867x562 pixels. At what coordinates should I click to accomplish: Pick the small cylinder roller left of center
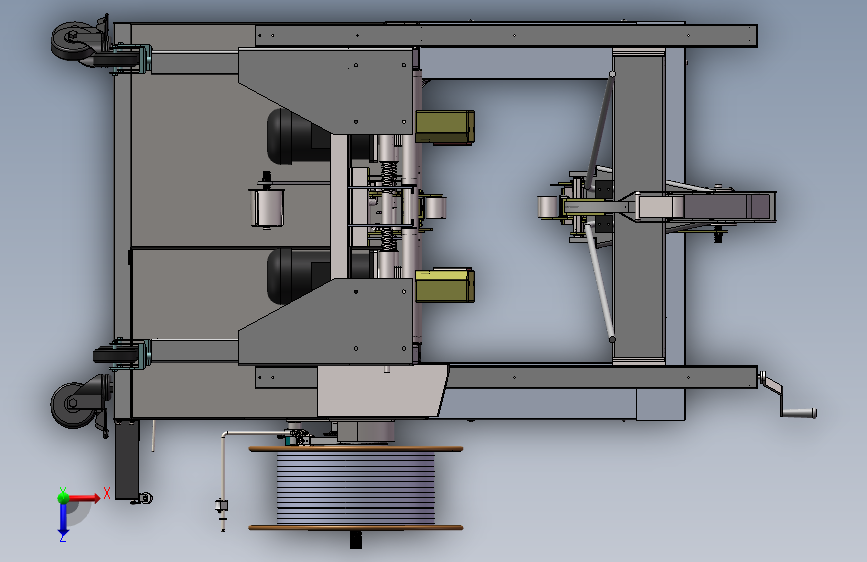(x=267, y=207)
